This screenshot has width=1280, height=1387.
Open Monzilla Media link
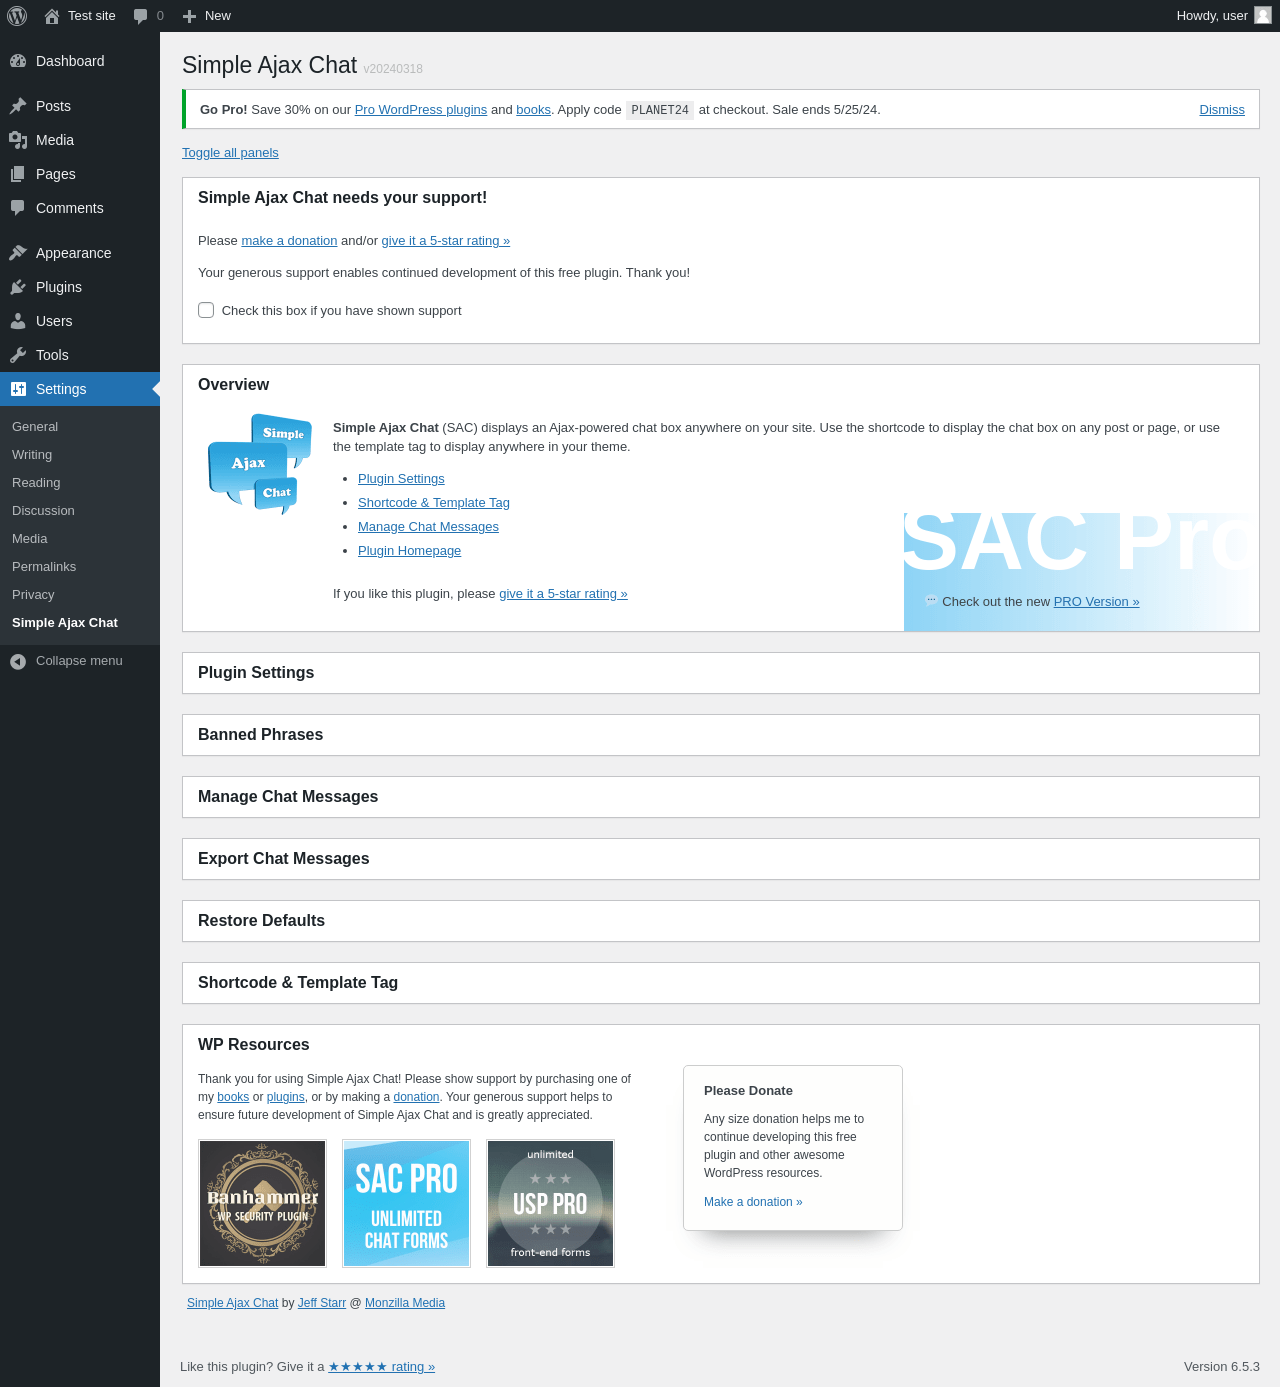(405, 1303)
